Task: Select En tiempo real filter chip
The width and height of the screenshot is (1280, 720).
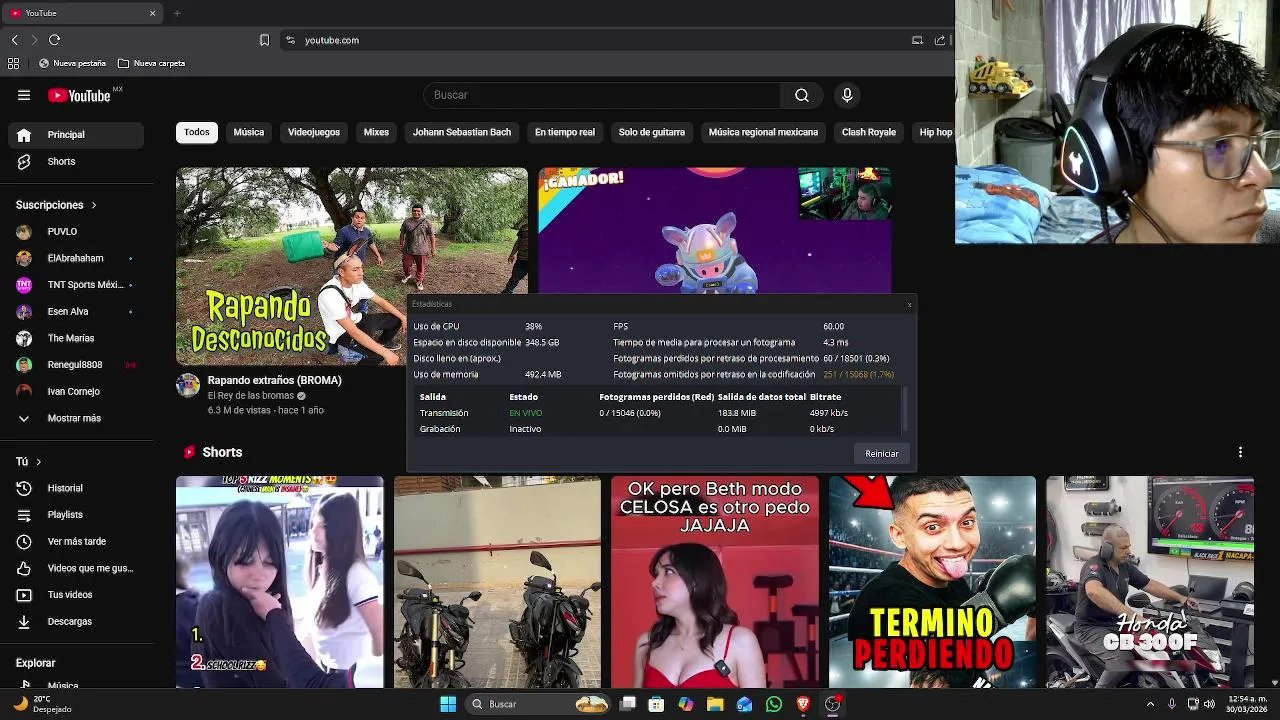Action: point(565,132)
